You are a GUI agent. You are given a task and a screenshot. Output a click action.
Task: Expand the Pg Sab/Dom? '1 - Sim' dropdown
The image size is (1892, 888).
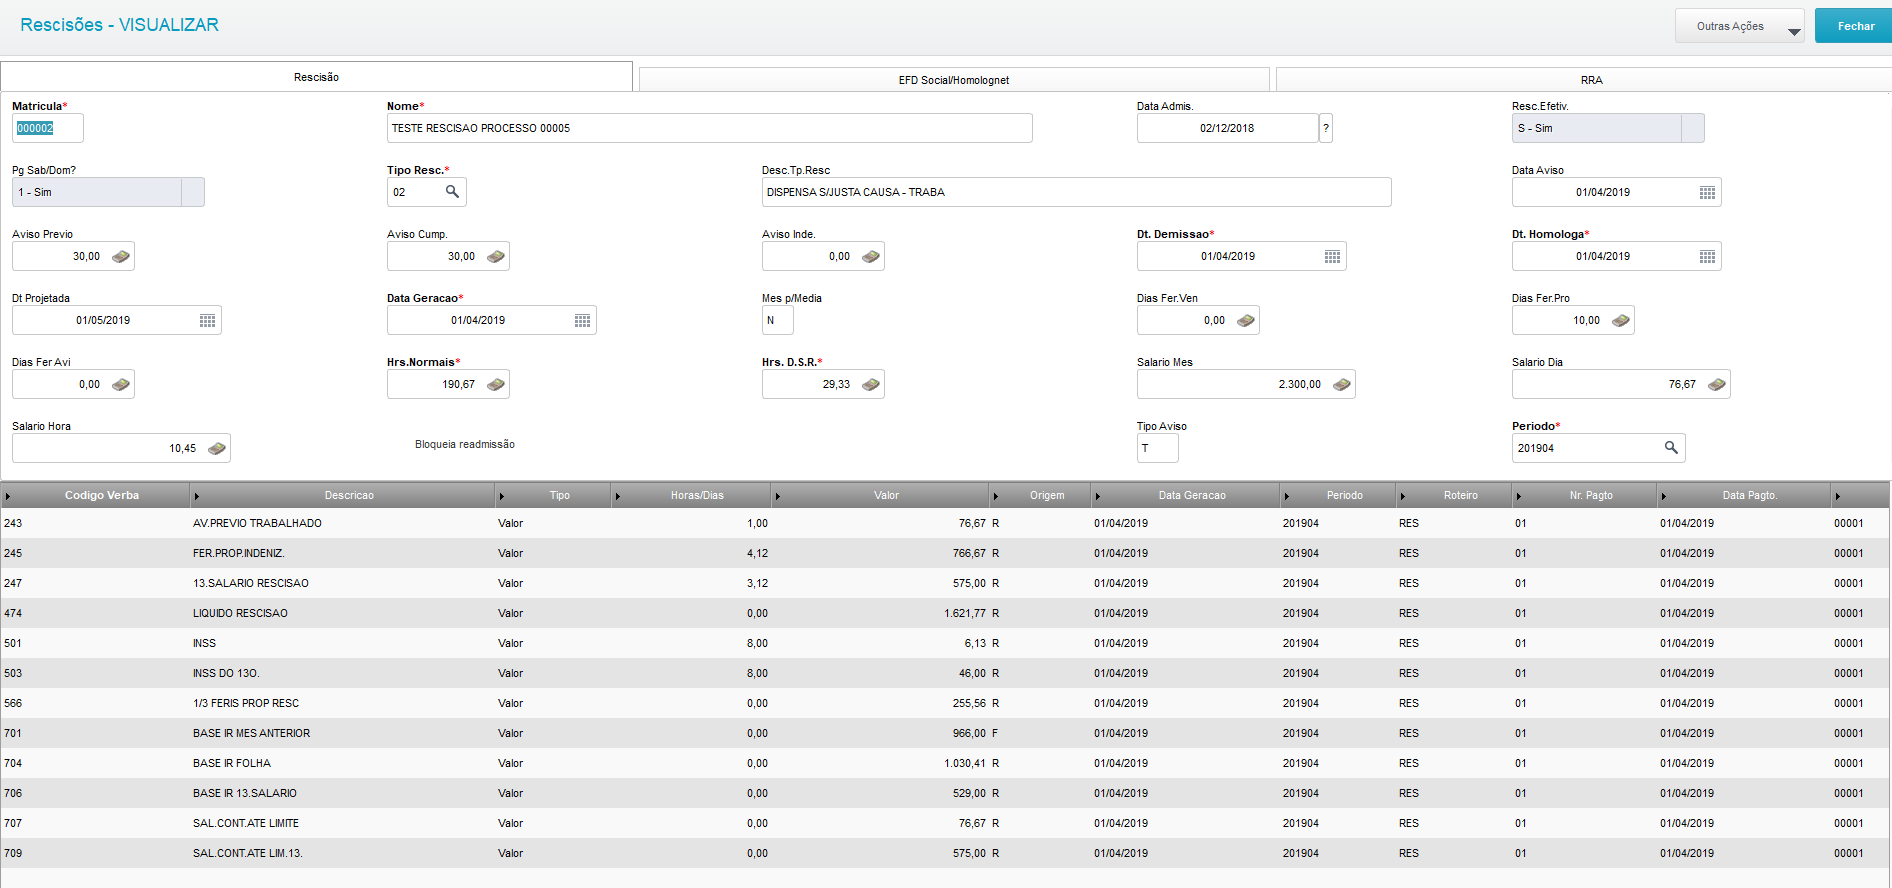coord(193,192)
